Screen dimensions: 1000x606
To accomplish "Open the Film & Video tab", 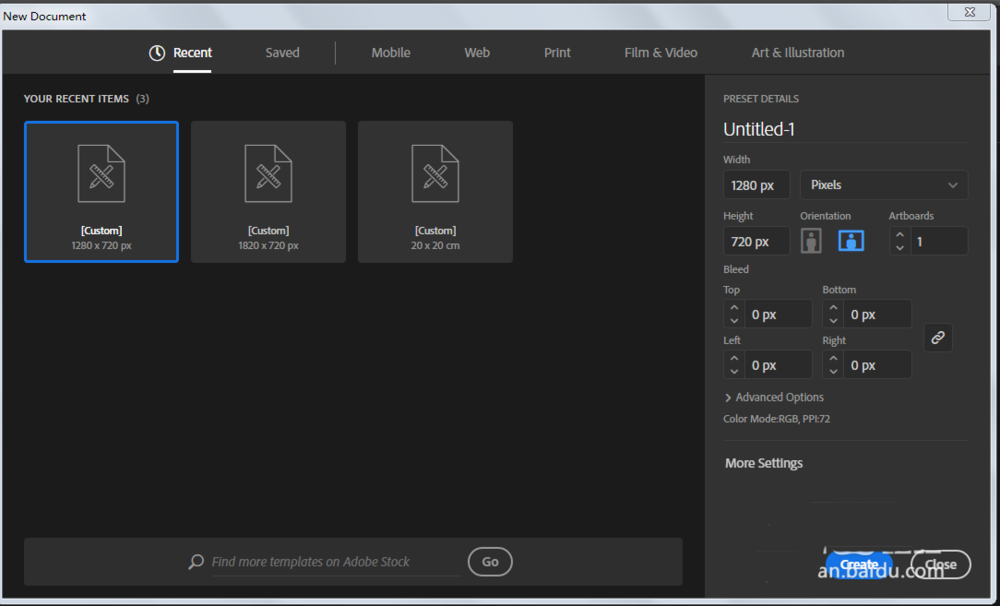I will tap(661, 53).
